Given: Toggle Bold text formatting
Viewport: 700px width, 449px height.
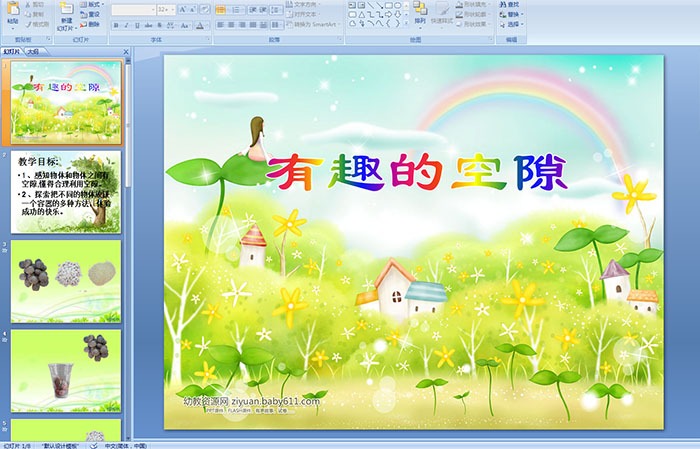Looking at the screenshot, I should pyautogui.click(x=114, y=24).
